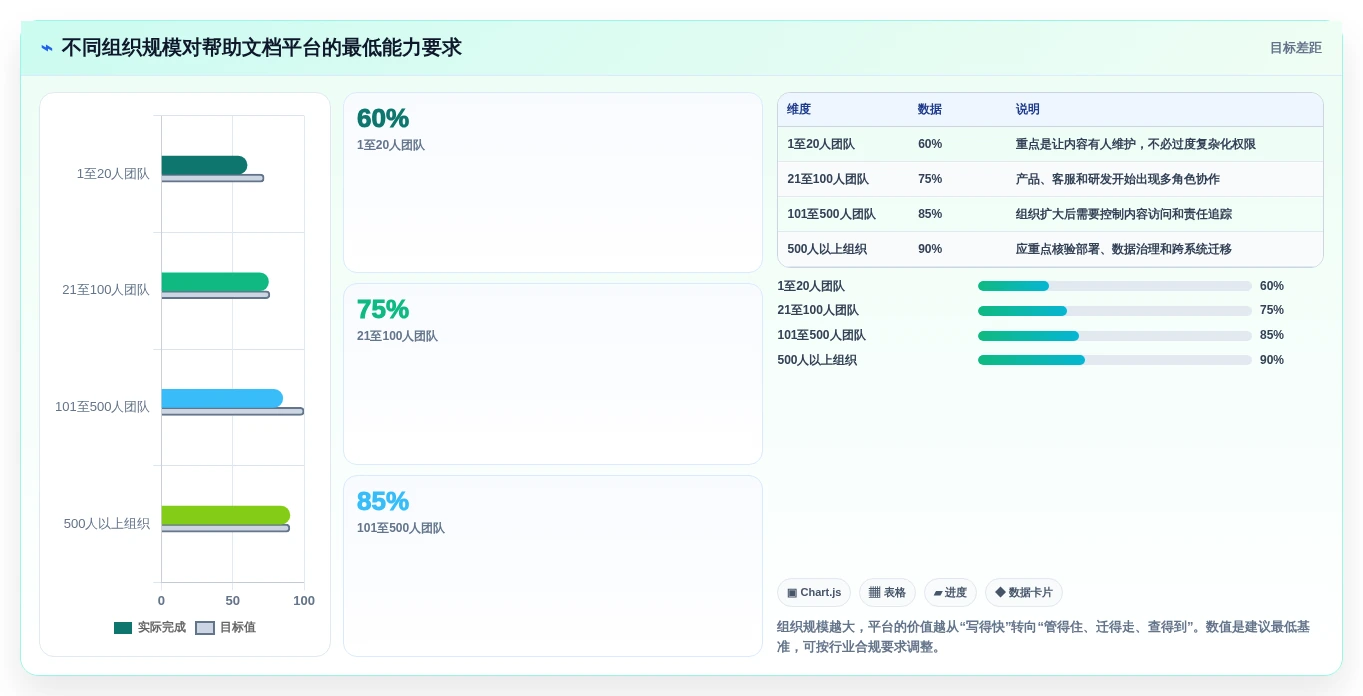
Task: Click table cell 85% in 数据 column
Action: click(930, 214)
